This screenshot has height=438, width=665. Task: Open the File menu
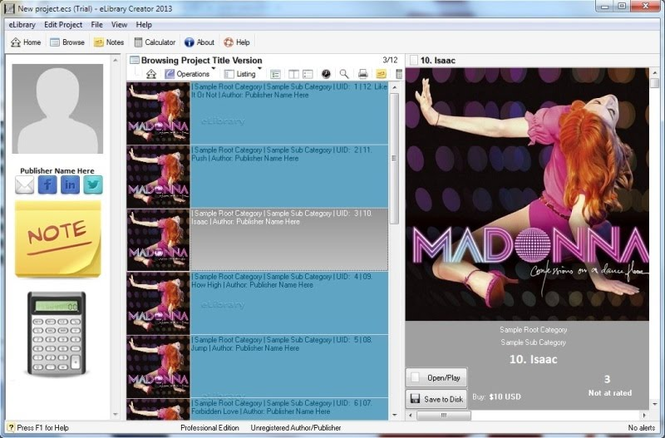coord(97,25)
